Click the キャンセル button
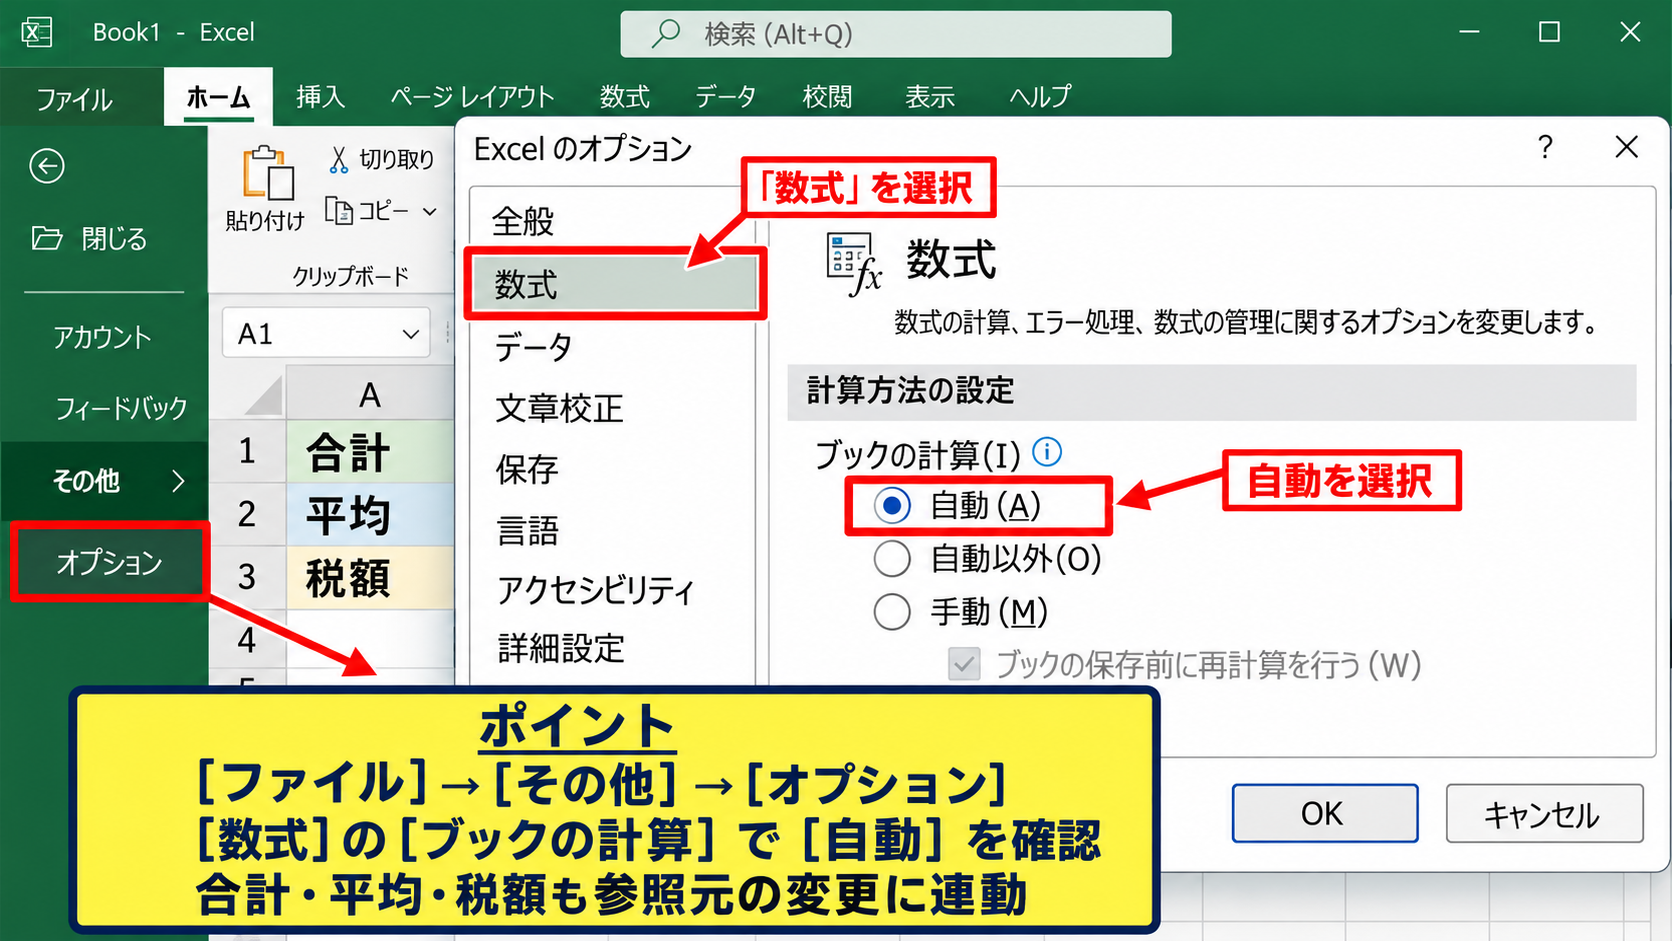 (1544, 813)
